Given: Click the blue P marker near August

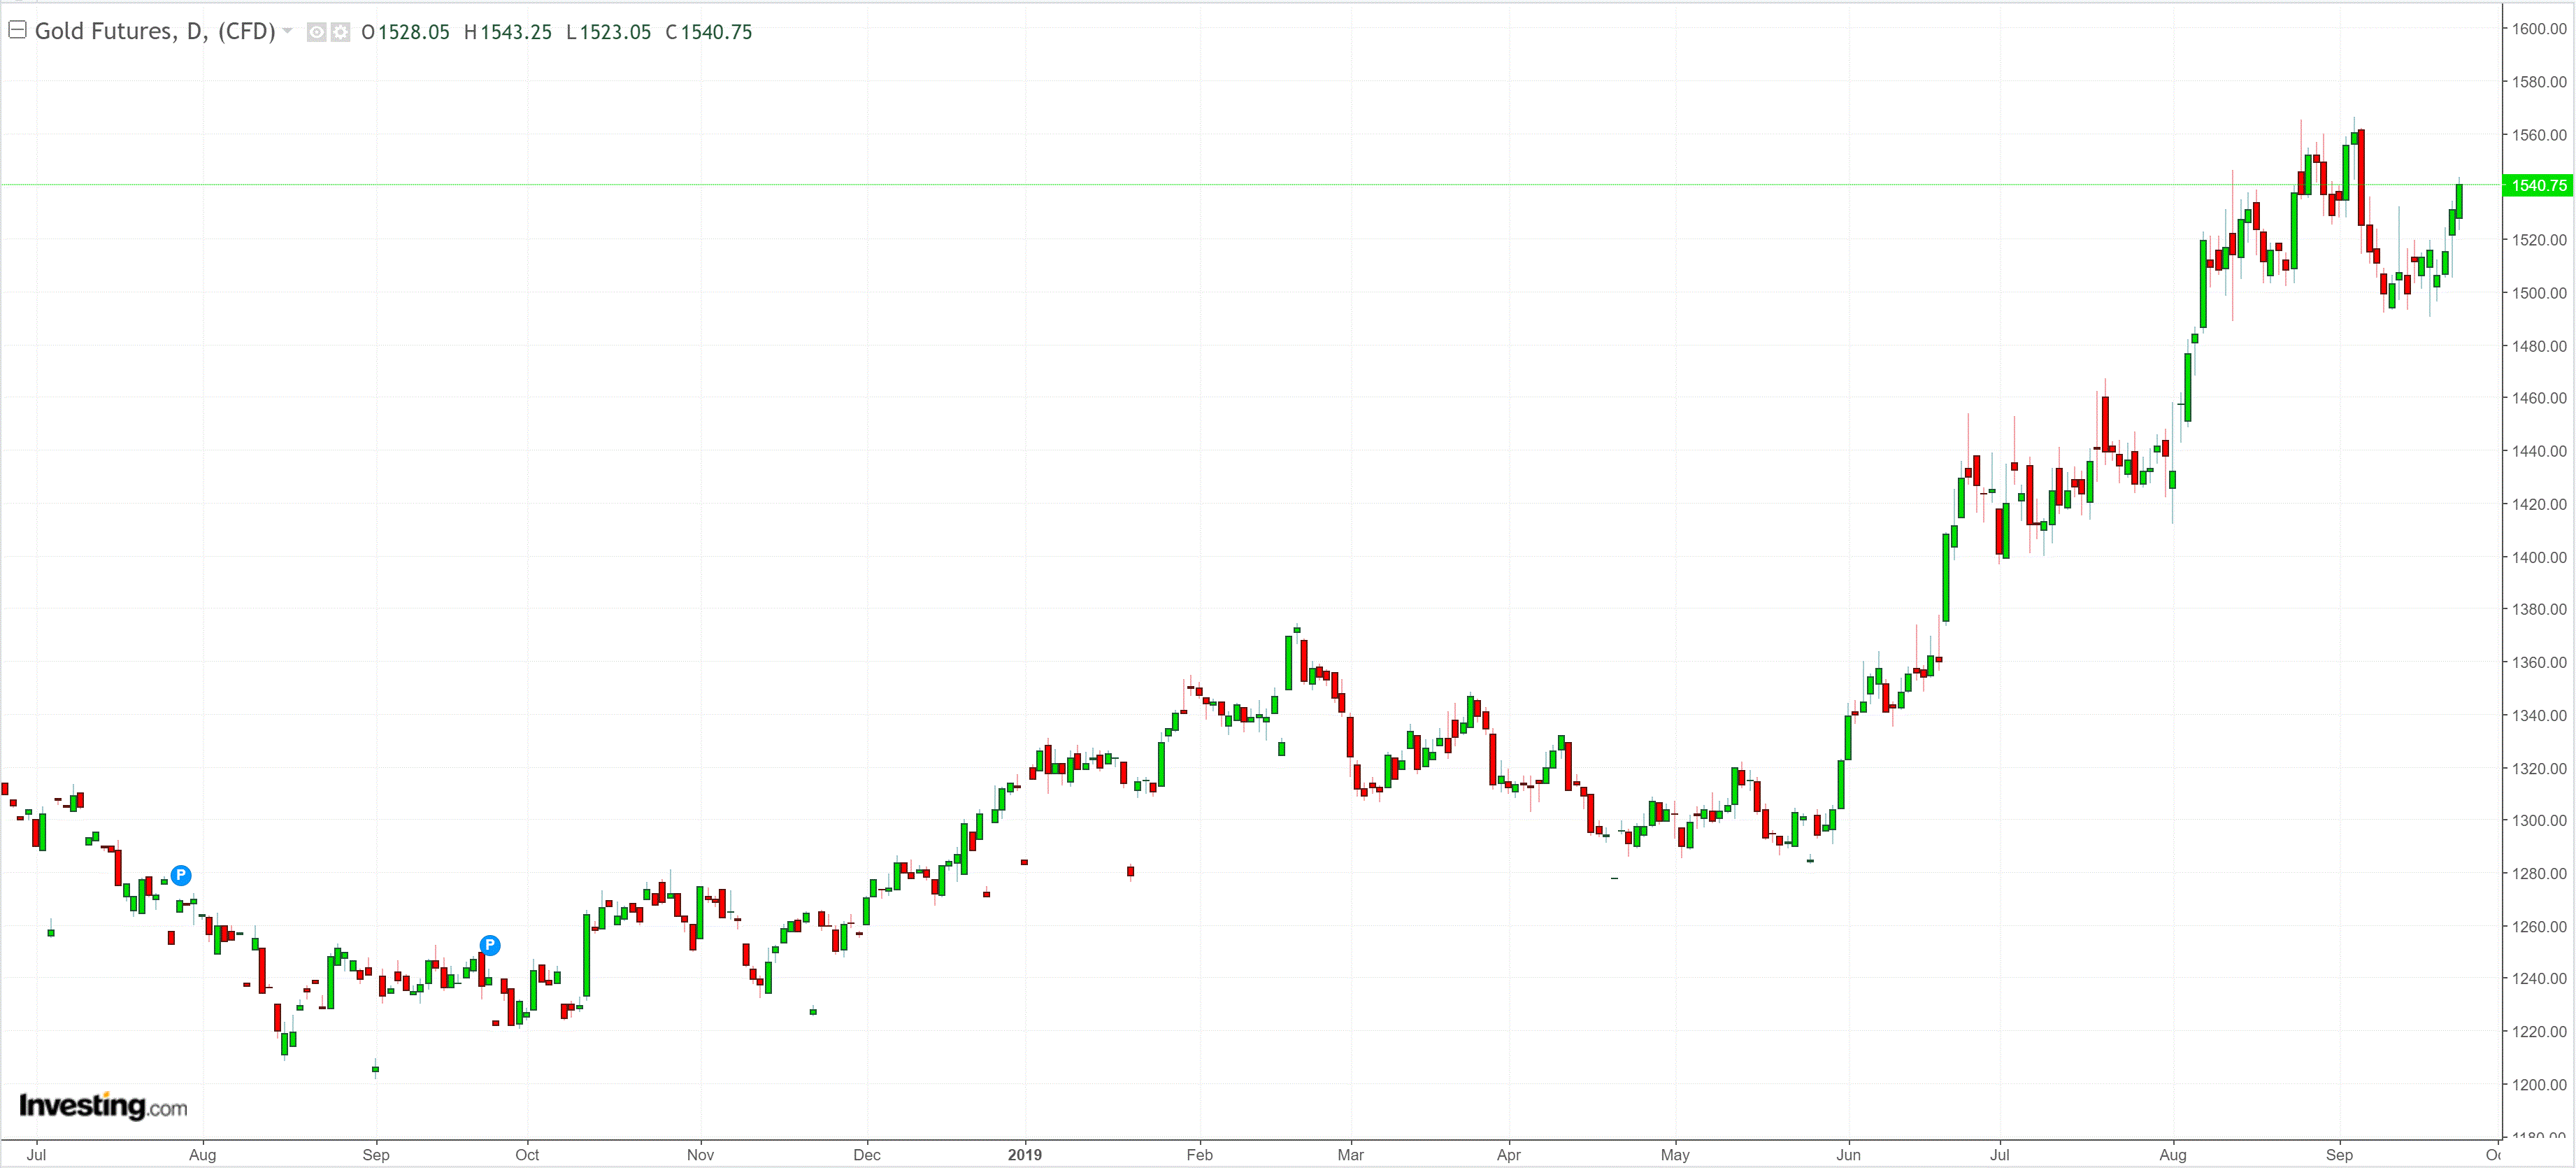Looking at the screenshot, I should coord(181,875).
